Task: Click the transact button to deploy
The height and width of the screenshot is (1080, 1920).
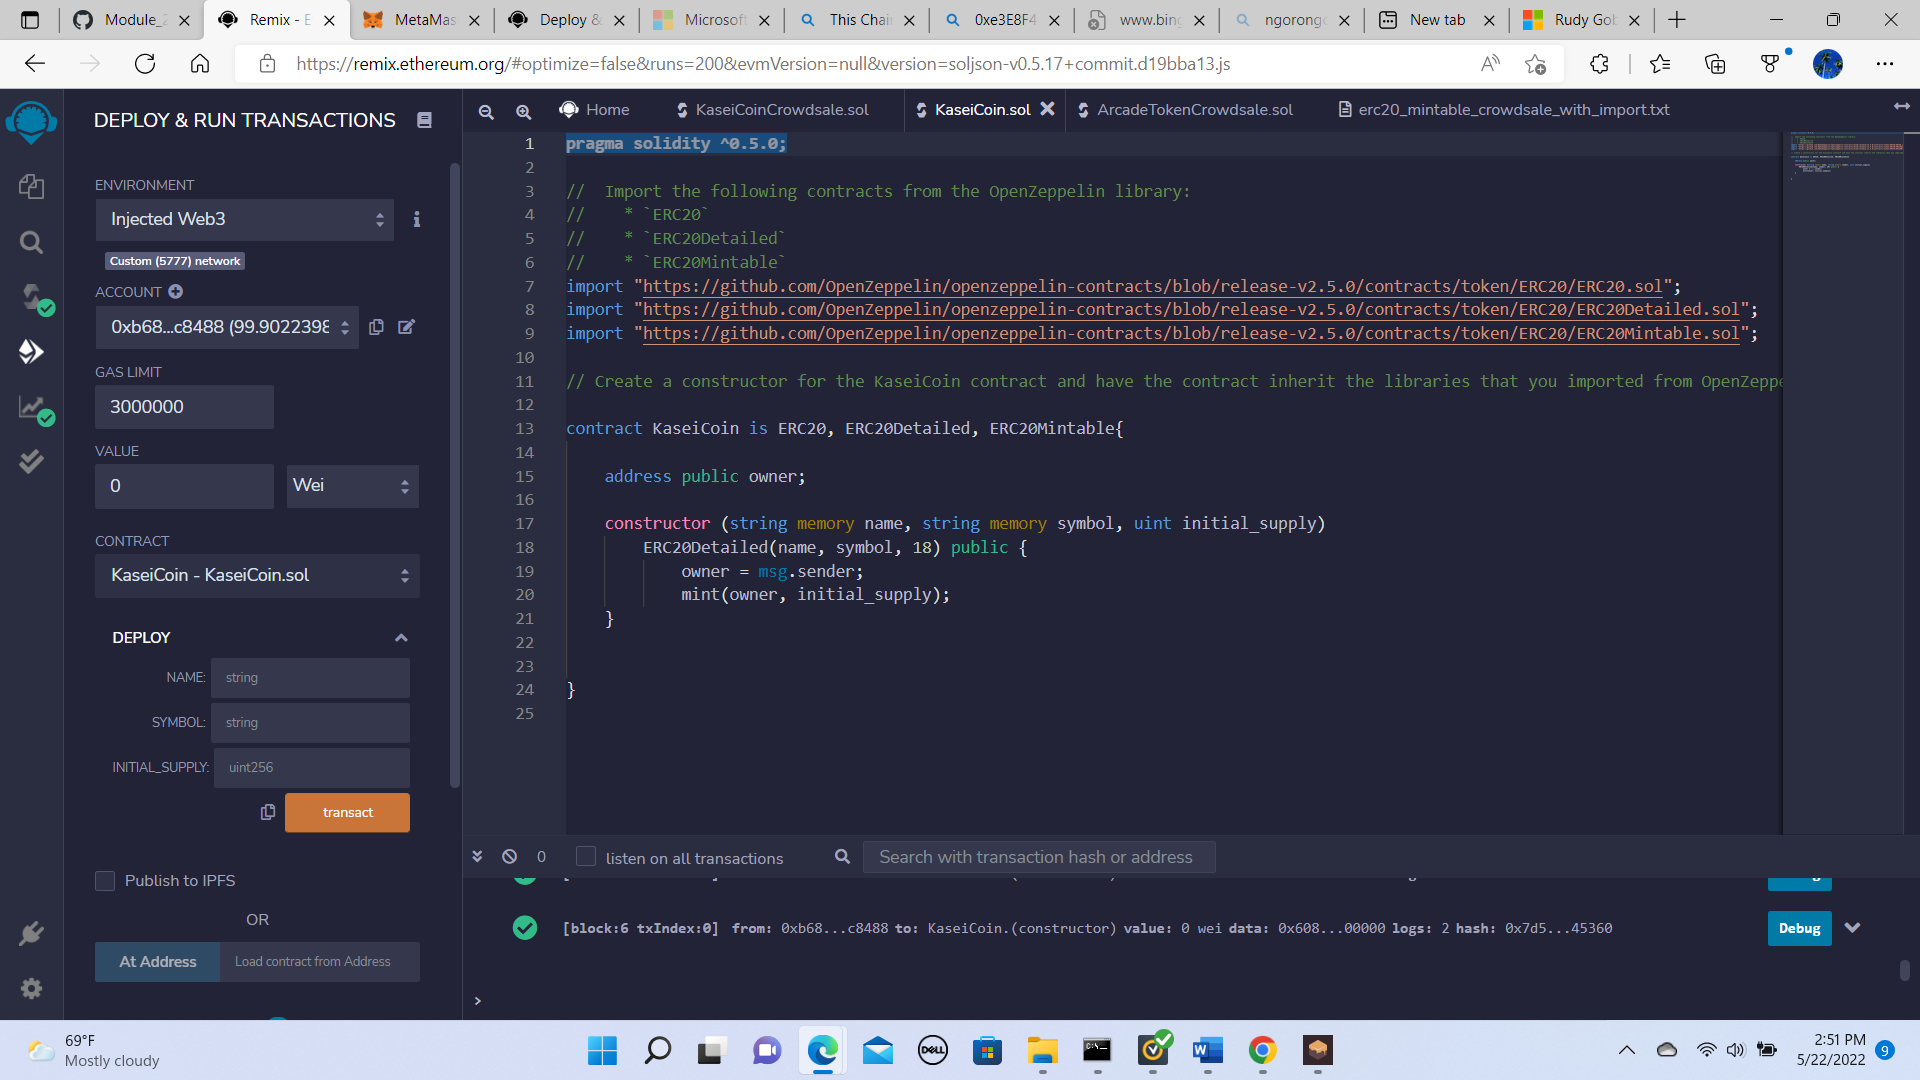Action: point(347,812)
